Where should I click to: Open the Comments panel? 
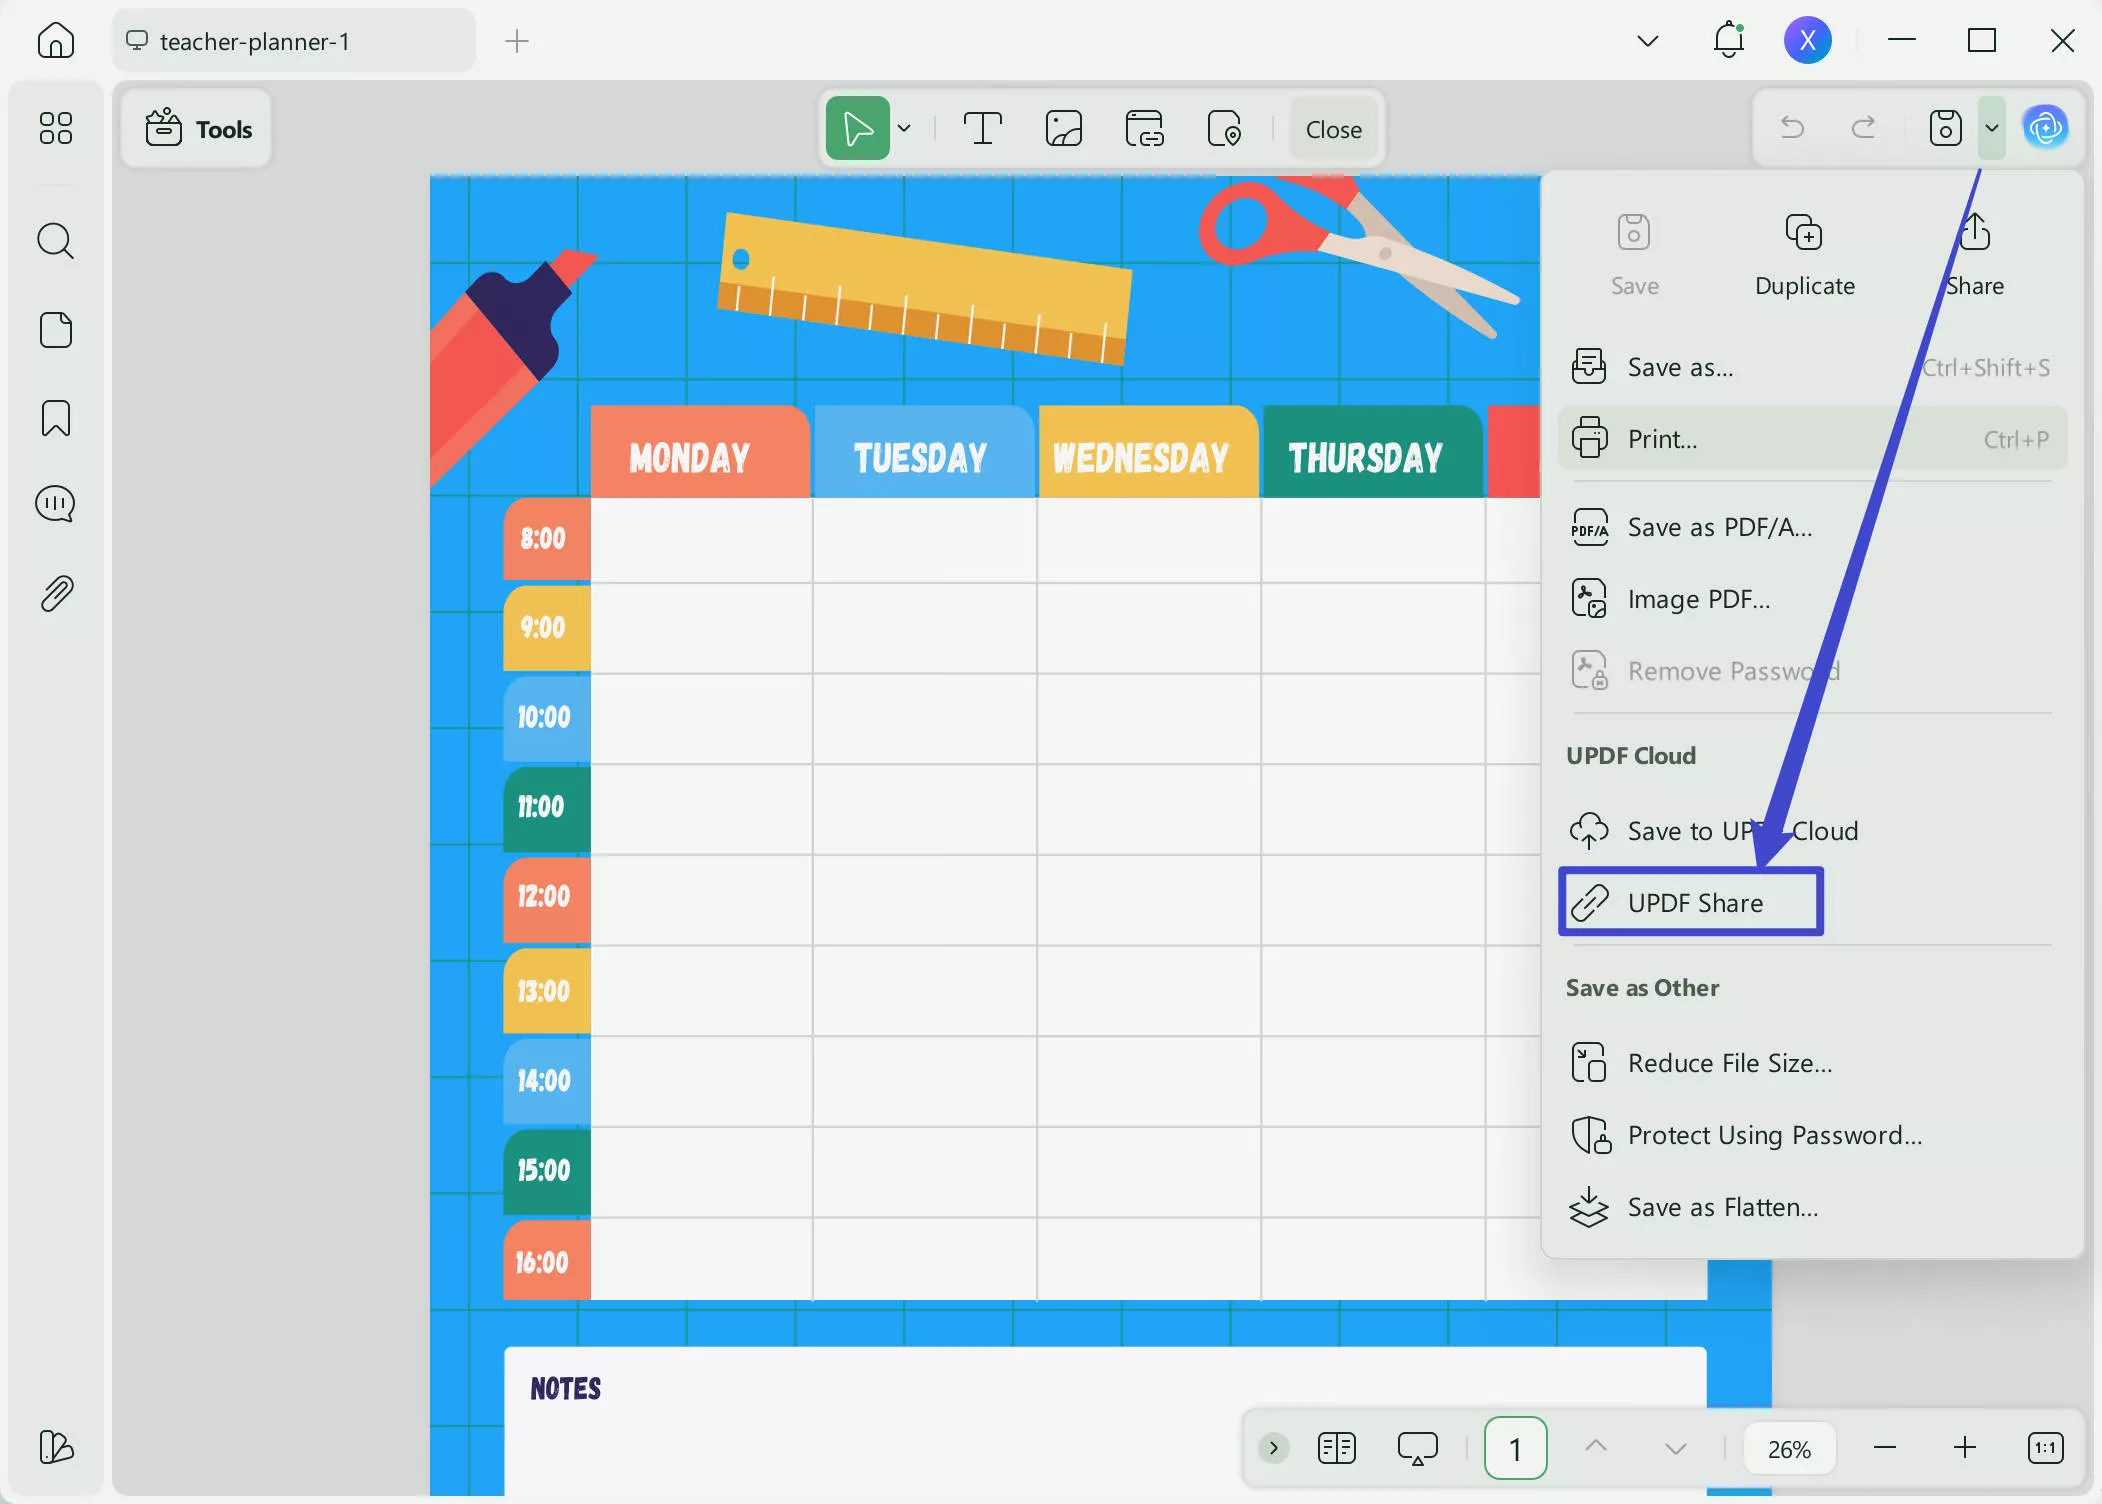56,504
